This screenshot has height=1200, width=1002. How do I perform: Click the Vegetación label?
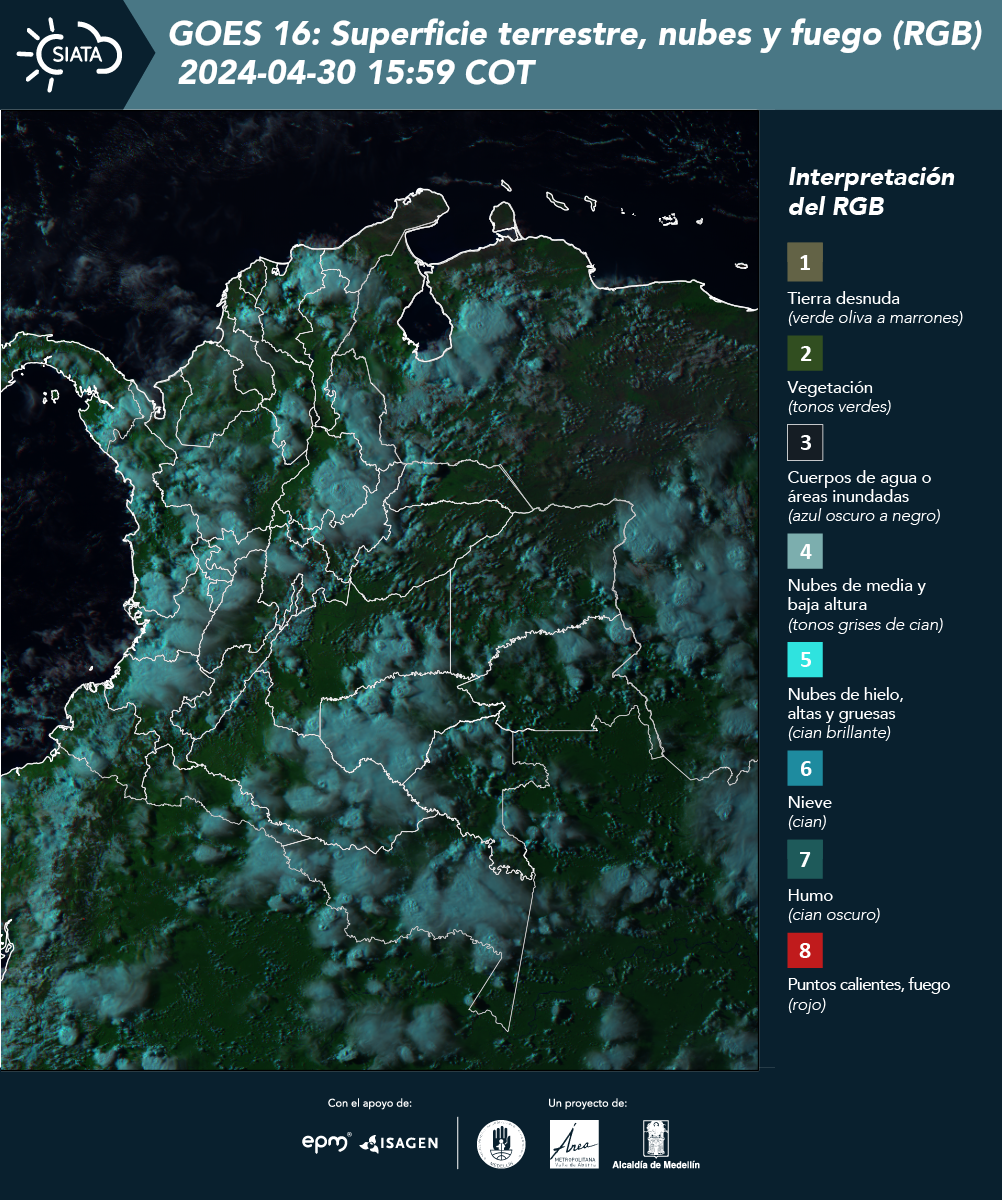point(830,388)
